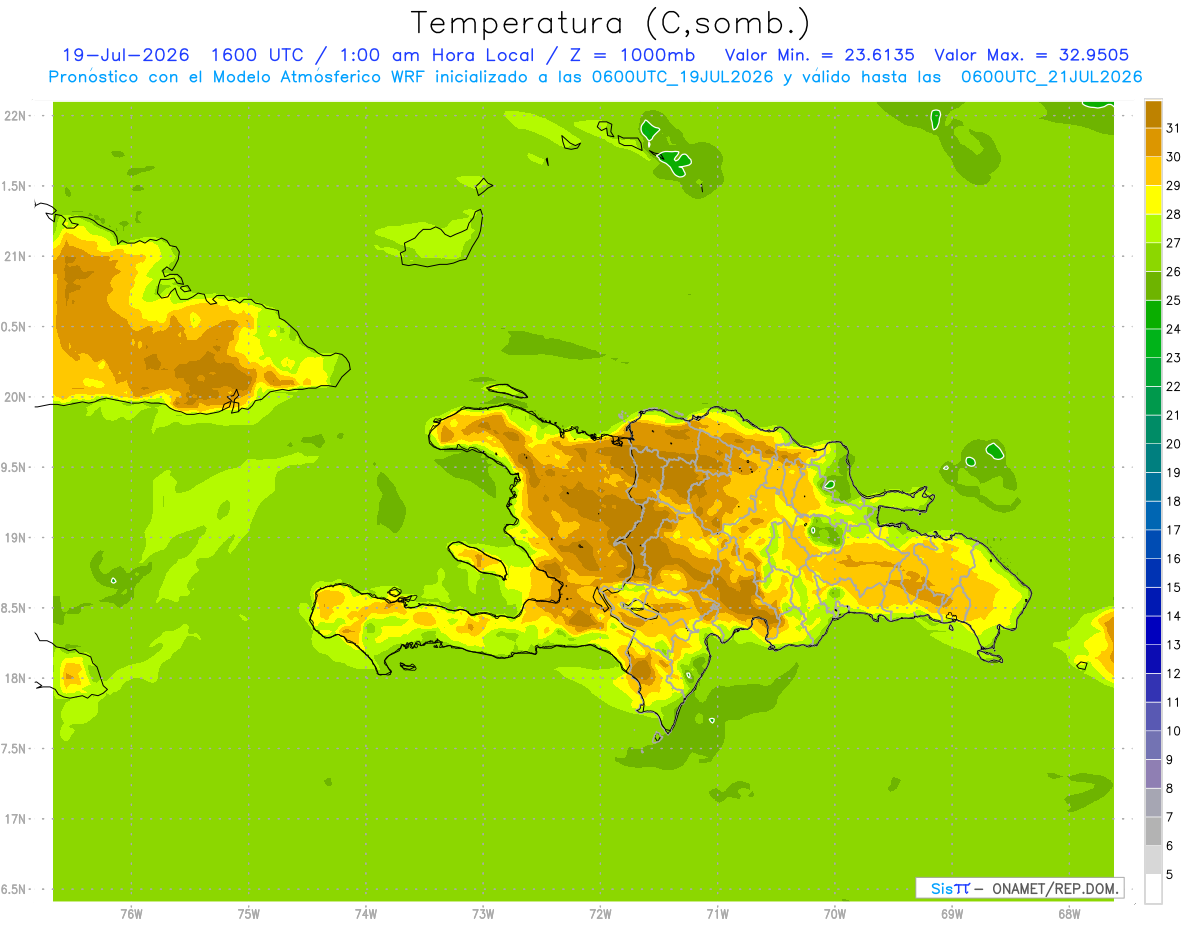Viewport: 1200px width, 927px height.
Task: Click the 10 label on the color scale
Action: tap(1173, 731)
